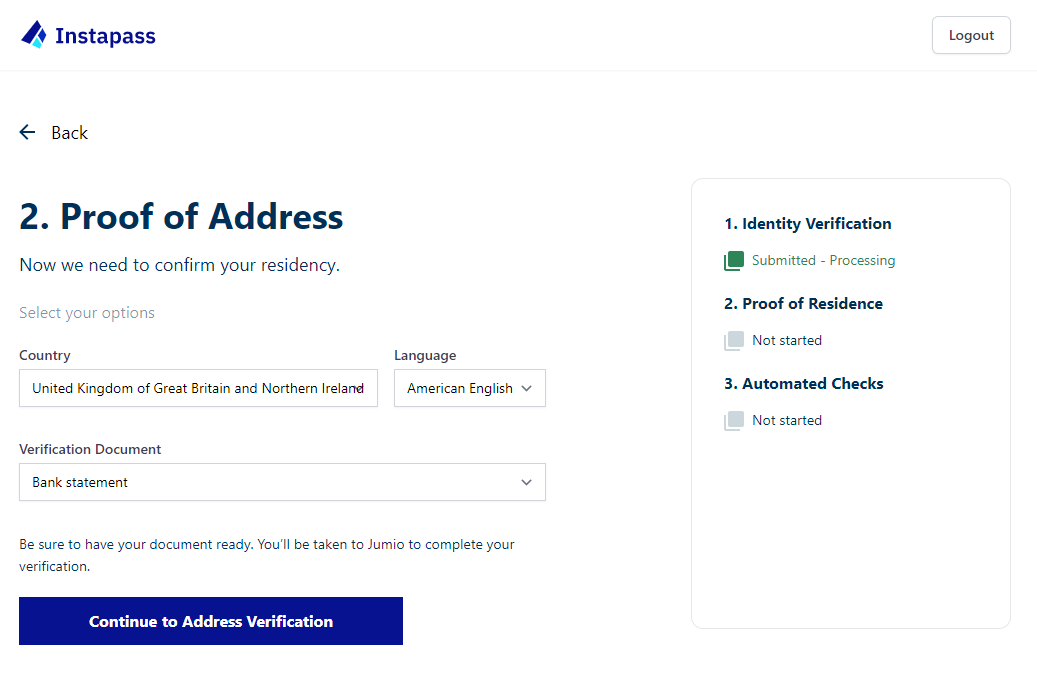This screenshot has height=692, width=1037.
Task: Select the Identity Verification step heading
Action: point(808,224)
